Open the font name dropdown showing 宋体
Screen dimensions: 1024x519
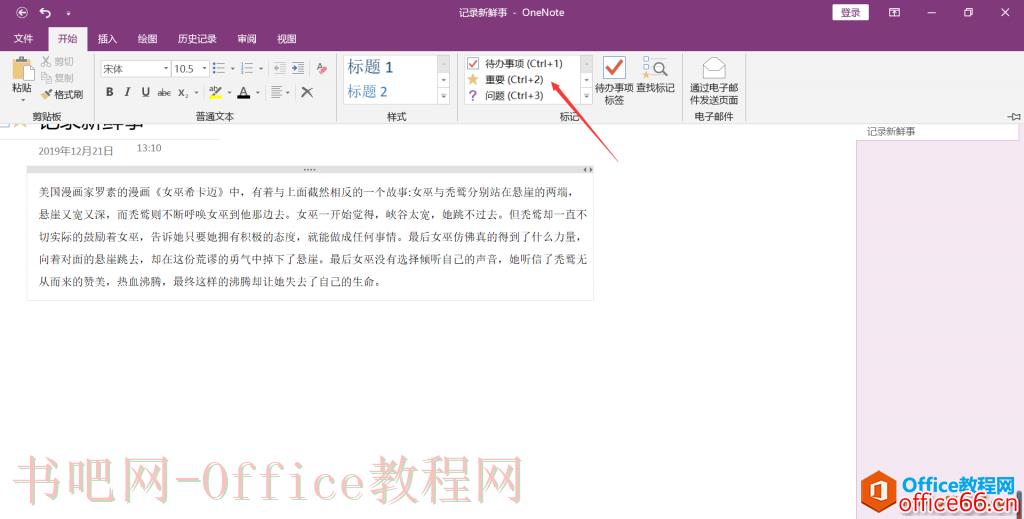click(x=166, y=69)
